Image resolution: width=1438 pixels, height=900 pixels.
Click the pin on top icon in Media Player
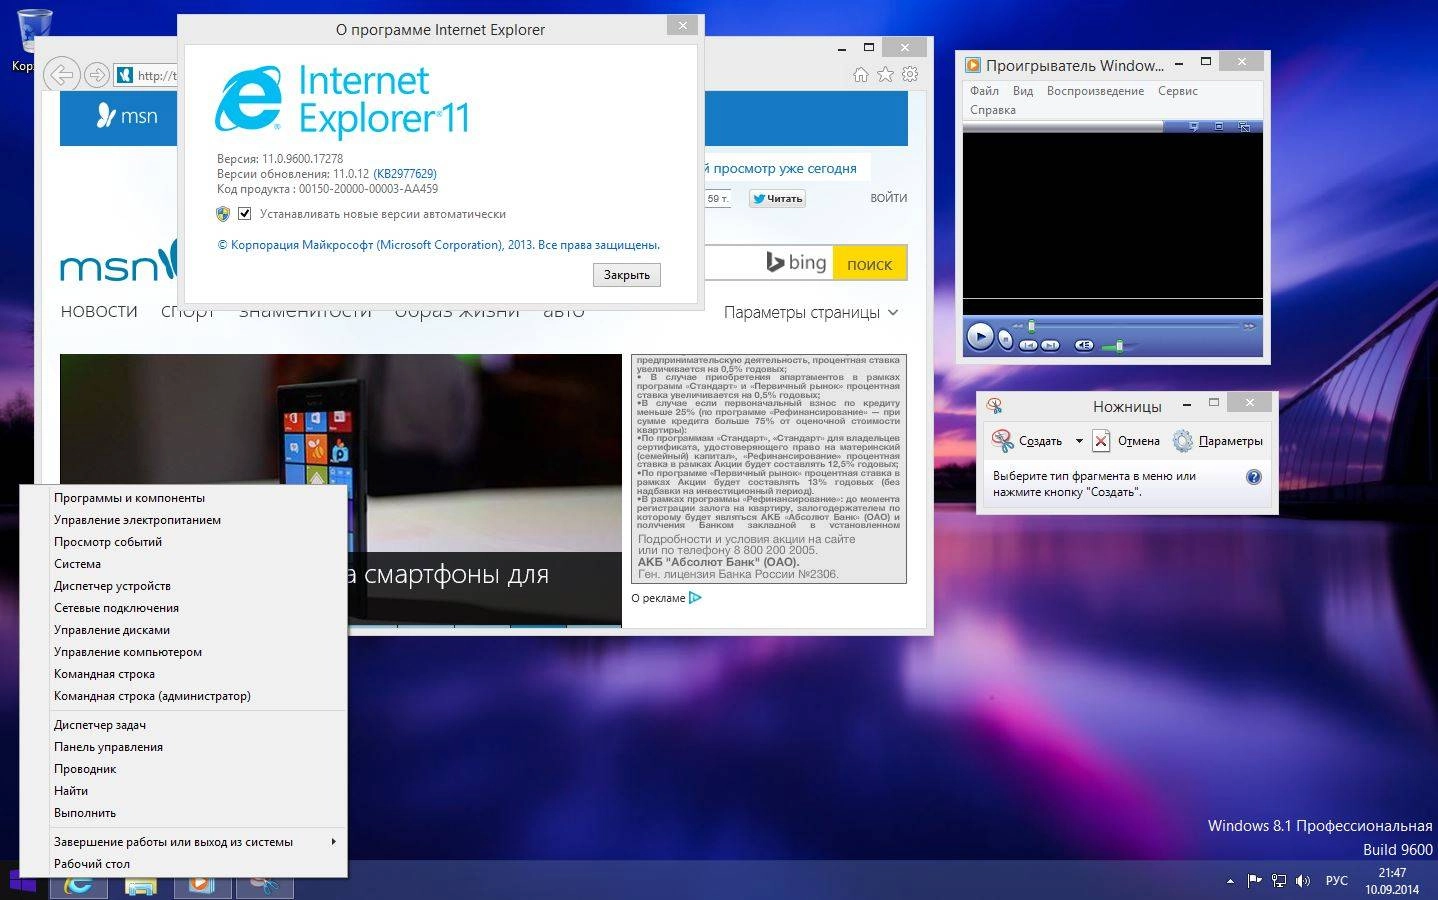[x=1193, y=127]
